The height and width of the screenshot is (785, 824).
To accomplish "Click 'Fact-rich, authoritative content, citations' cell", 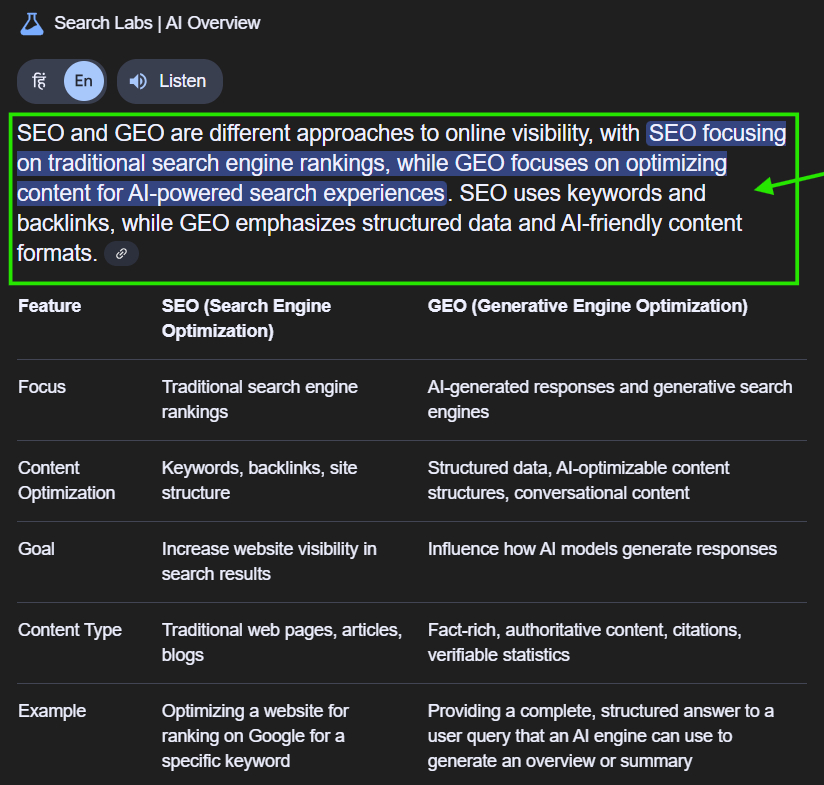I will (584, 642).
